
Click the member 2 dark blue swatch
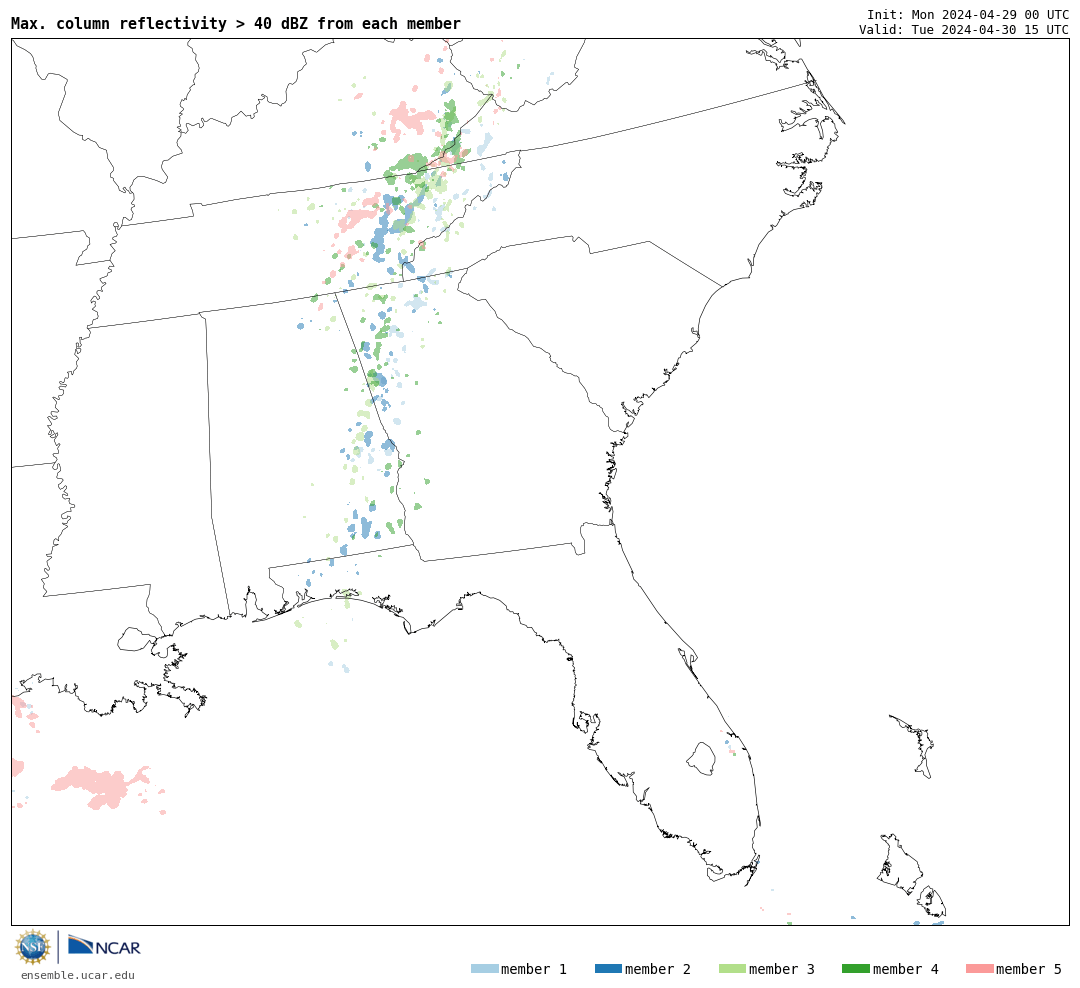(x=608, y=969)
